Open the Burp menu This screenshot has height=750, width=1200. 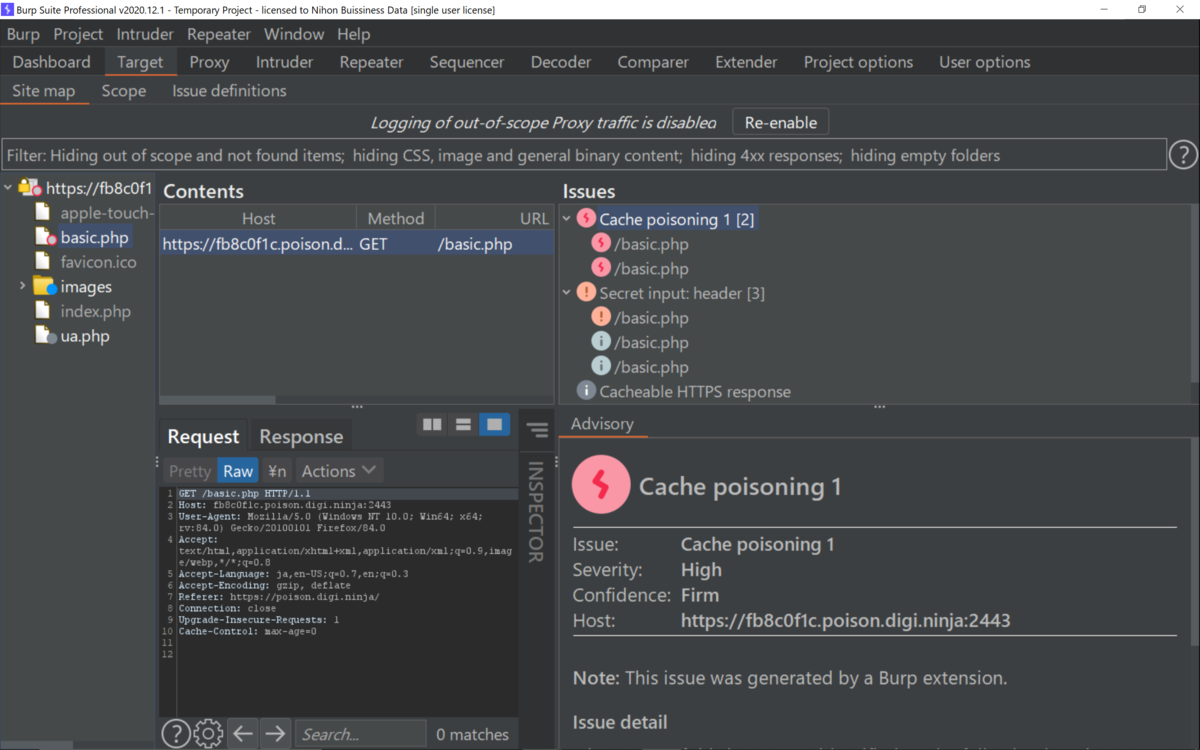(x=23, y=34)
